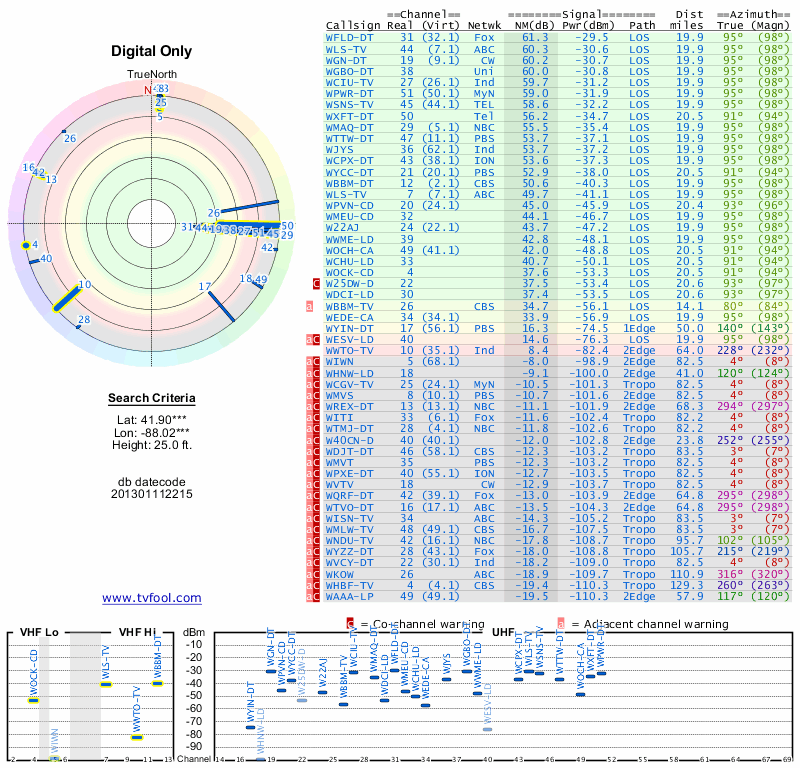
Task: Click the WESV-LD signal marker in UHF chart
Action: pyautogui.click(x=488, y=729)
